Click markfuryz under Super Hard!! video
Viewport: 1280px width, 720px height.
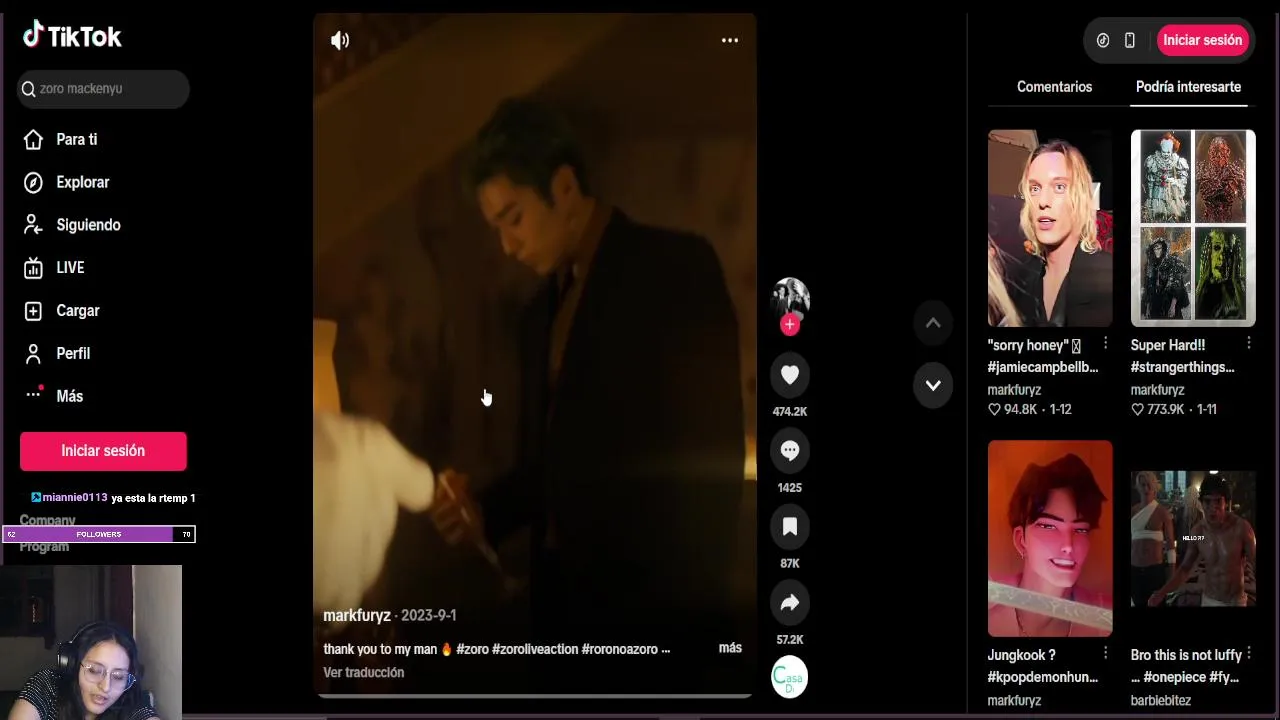[1157, 390]
